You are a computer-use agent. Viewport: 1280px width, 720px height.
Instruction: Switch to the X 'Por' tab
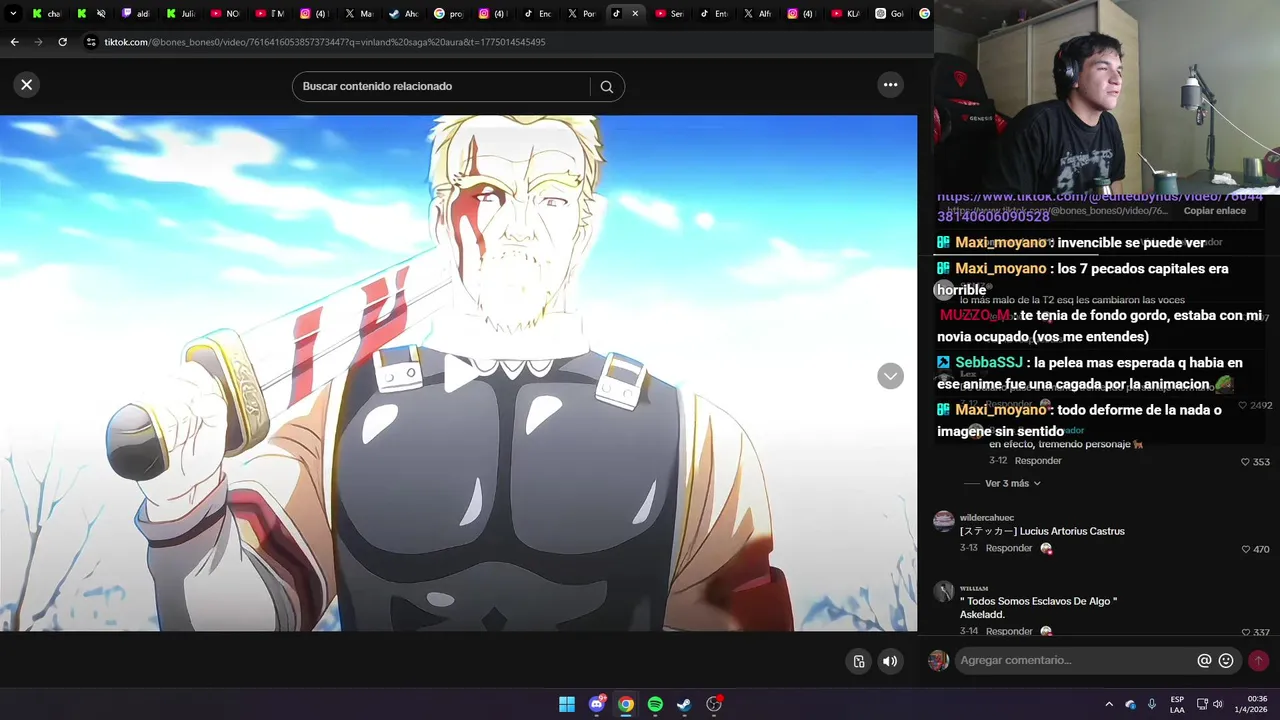click(582, 14)
